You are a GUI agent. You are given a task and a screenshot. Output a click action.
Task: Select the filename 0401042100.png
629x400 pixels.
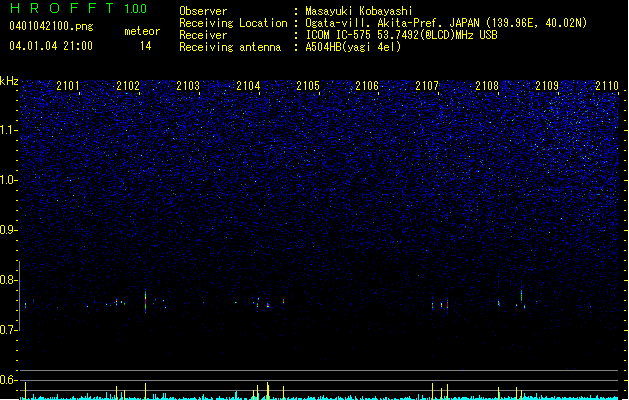pyautogui.click(x=51, y=26)
